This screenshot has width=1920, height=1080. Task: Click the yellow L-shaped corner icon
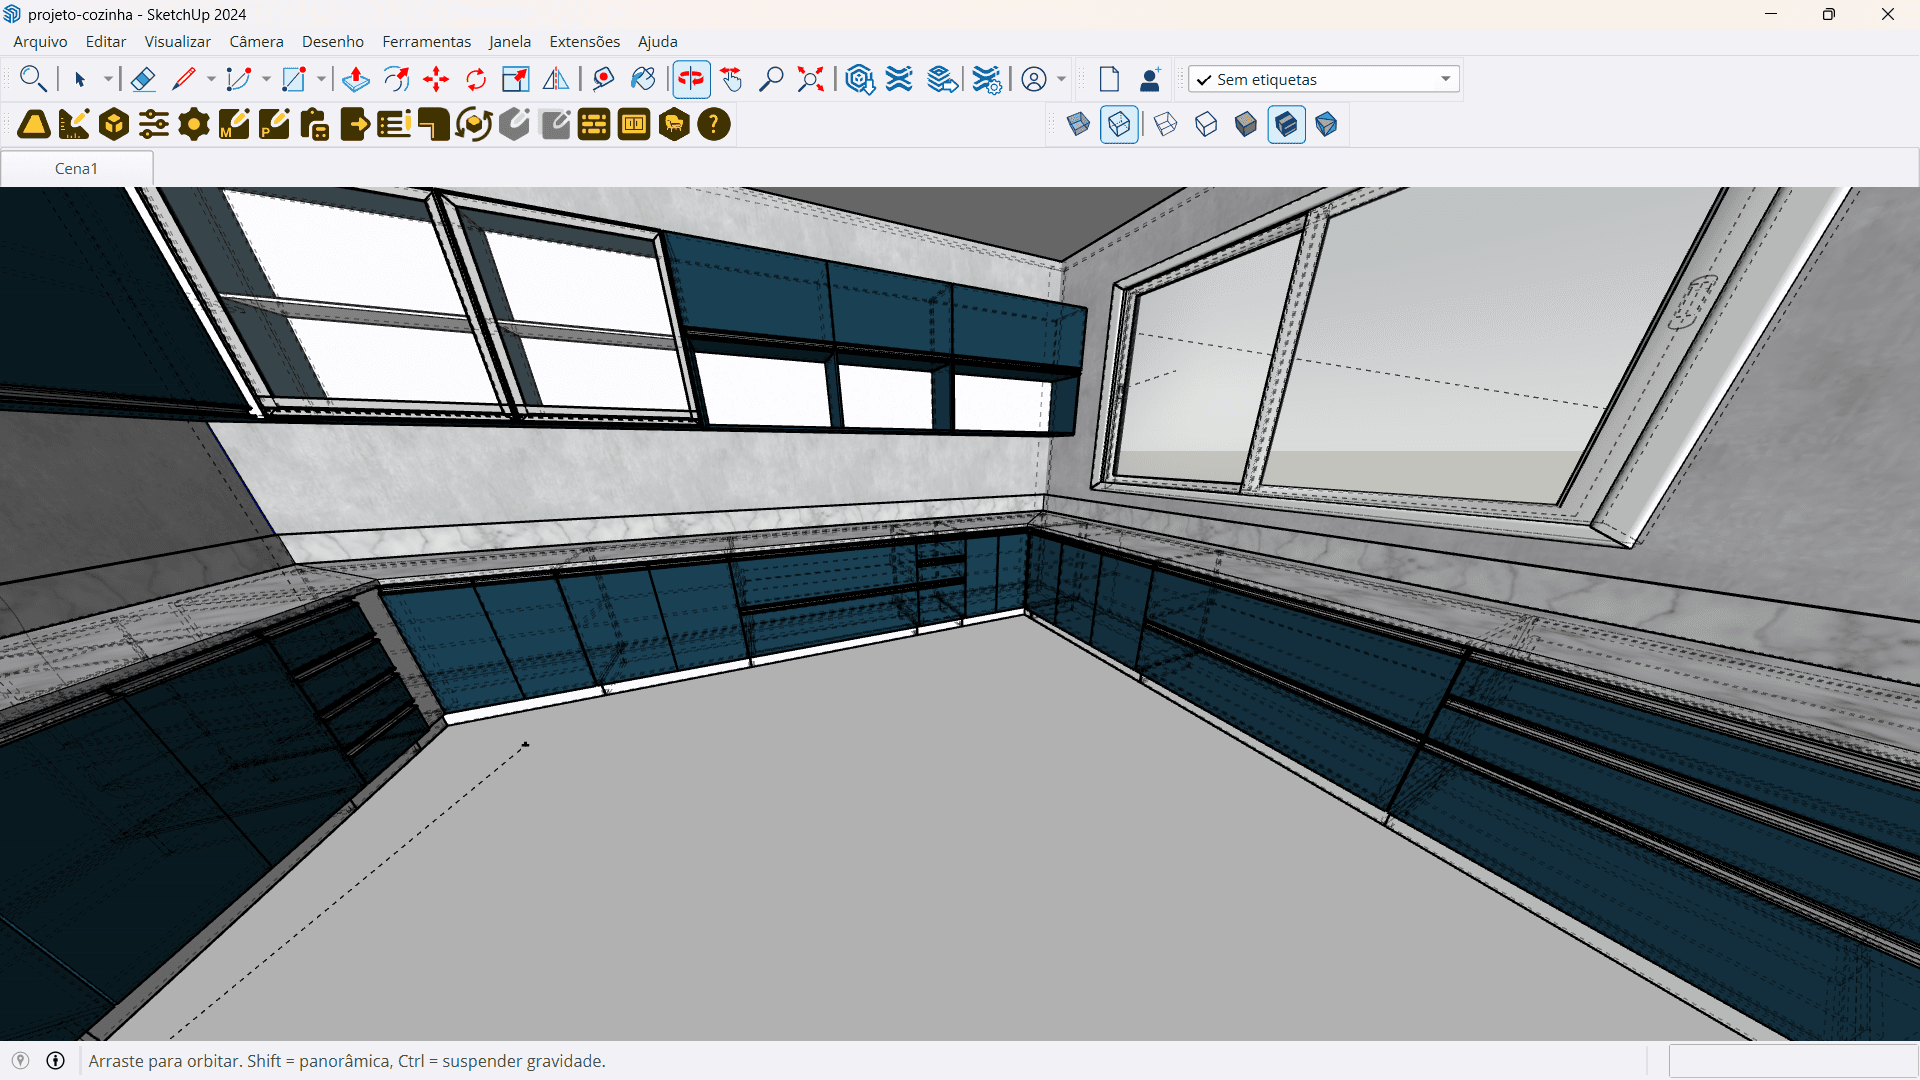(x=434, y=124)
